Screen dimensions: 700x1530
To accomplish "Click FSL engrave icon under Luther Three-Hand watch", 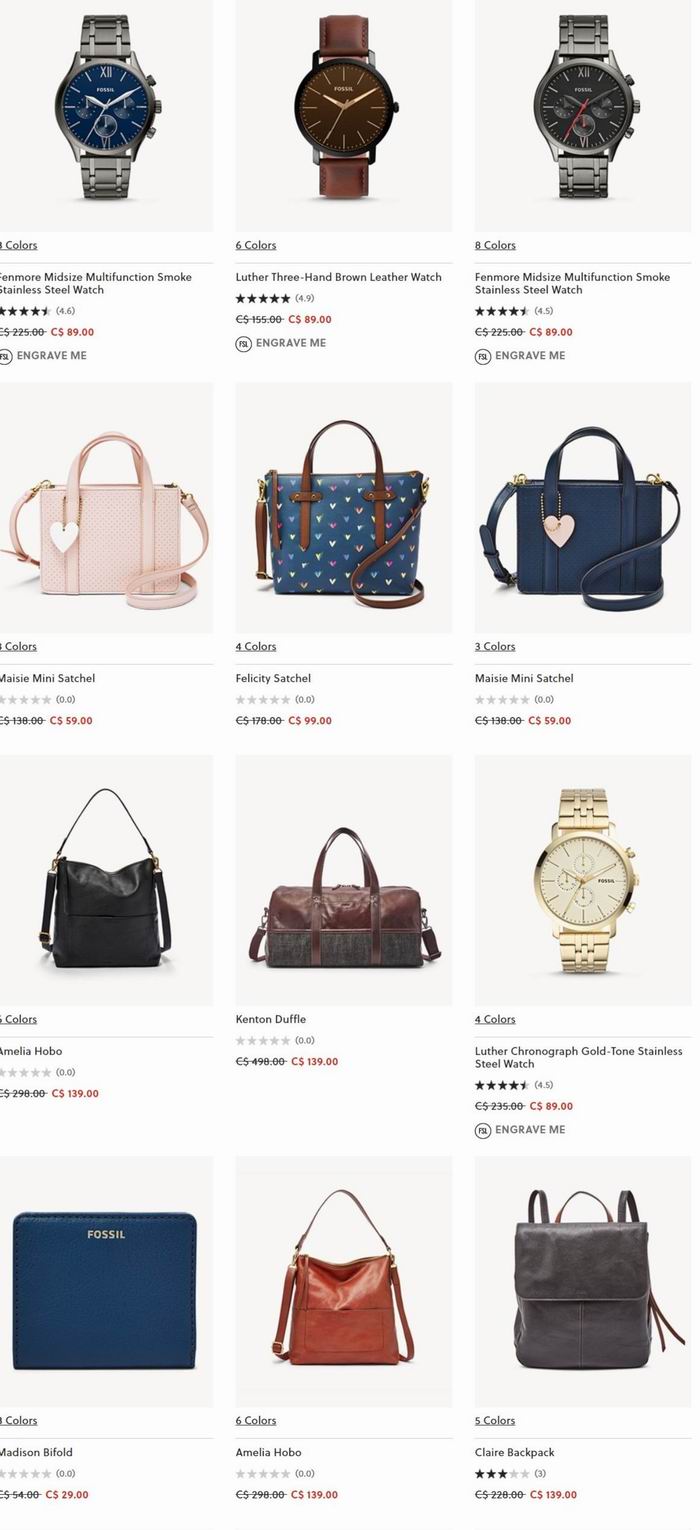I will tap(243, 343).
